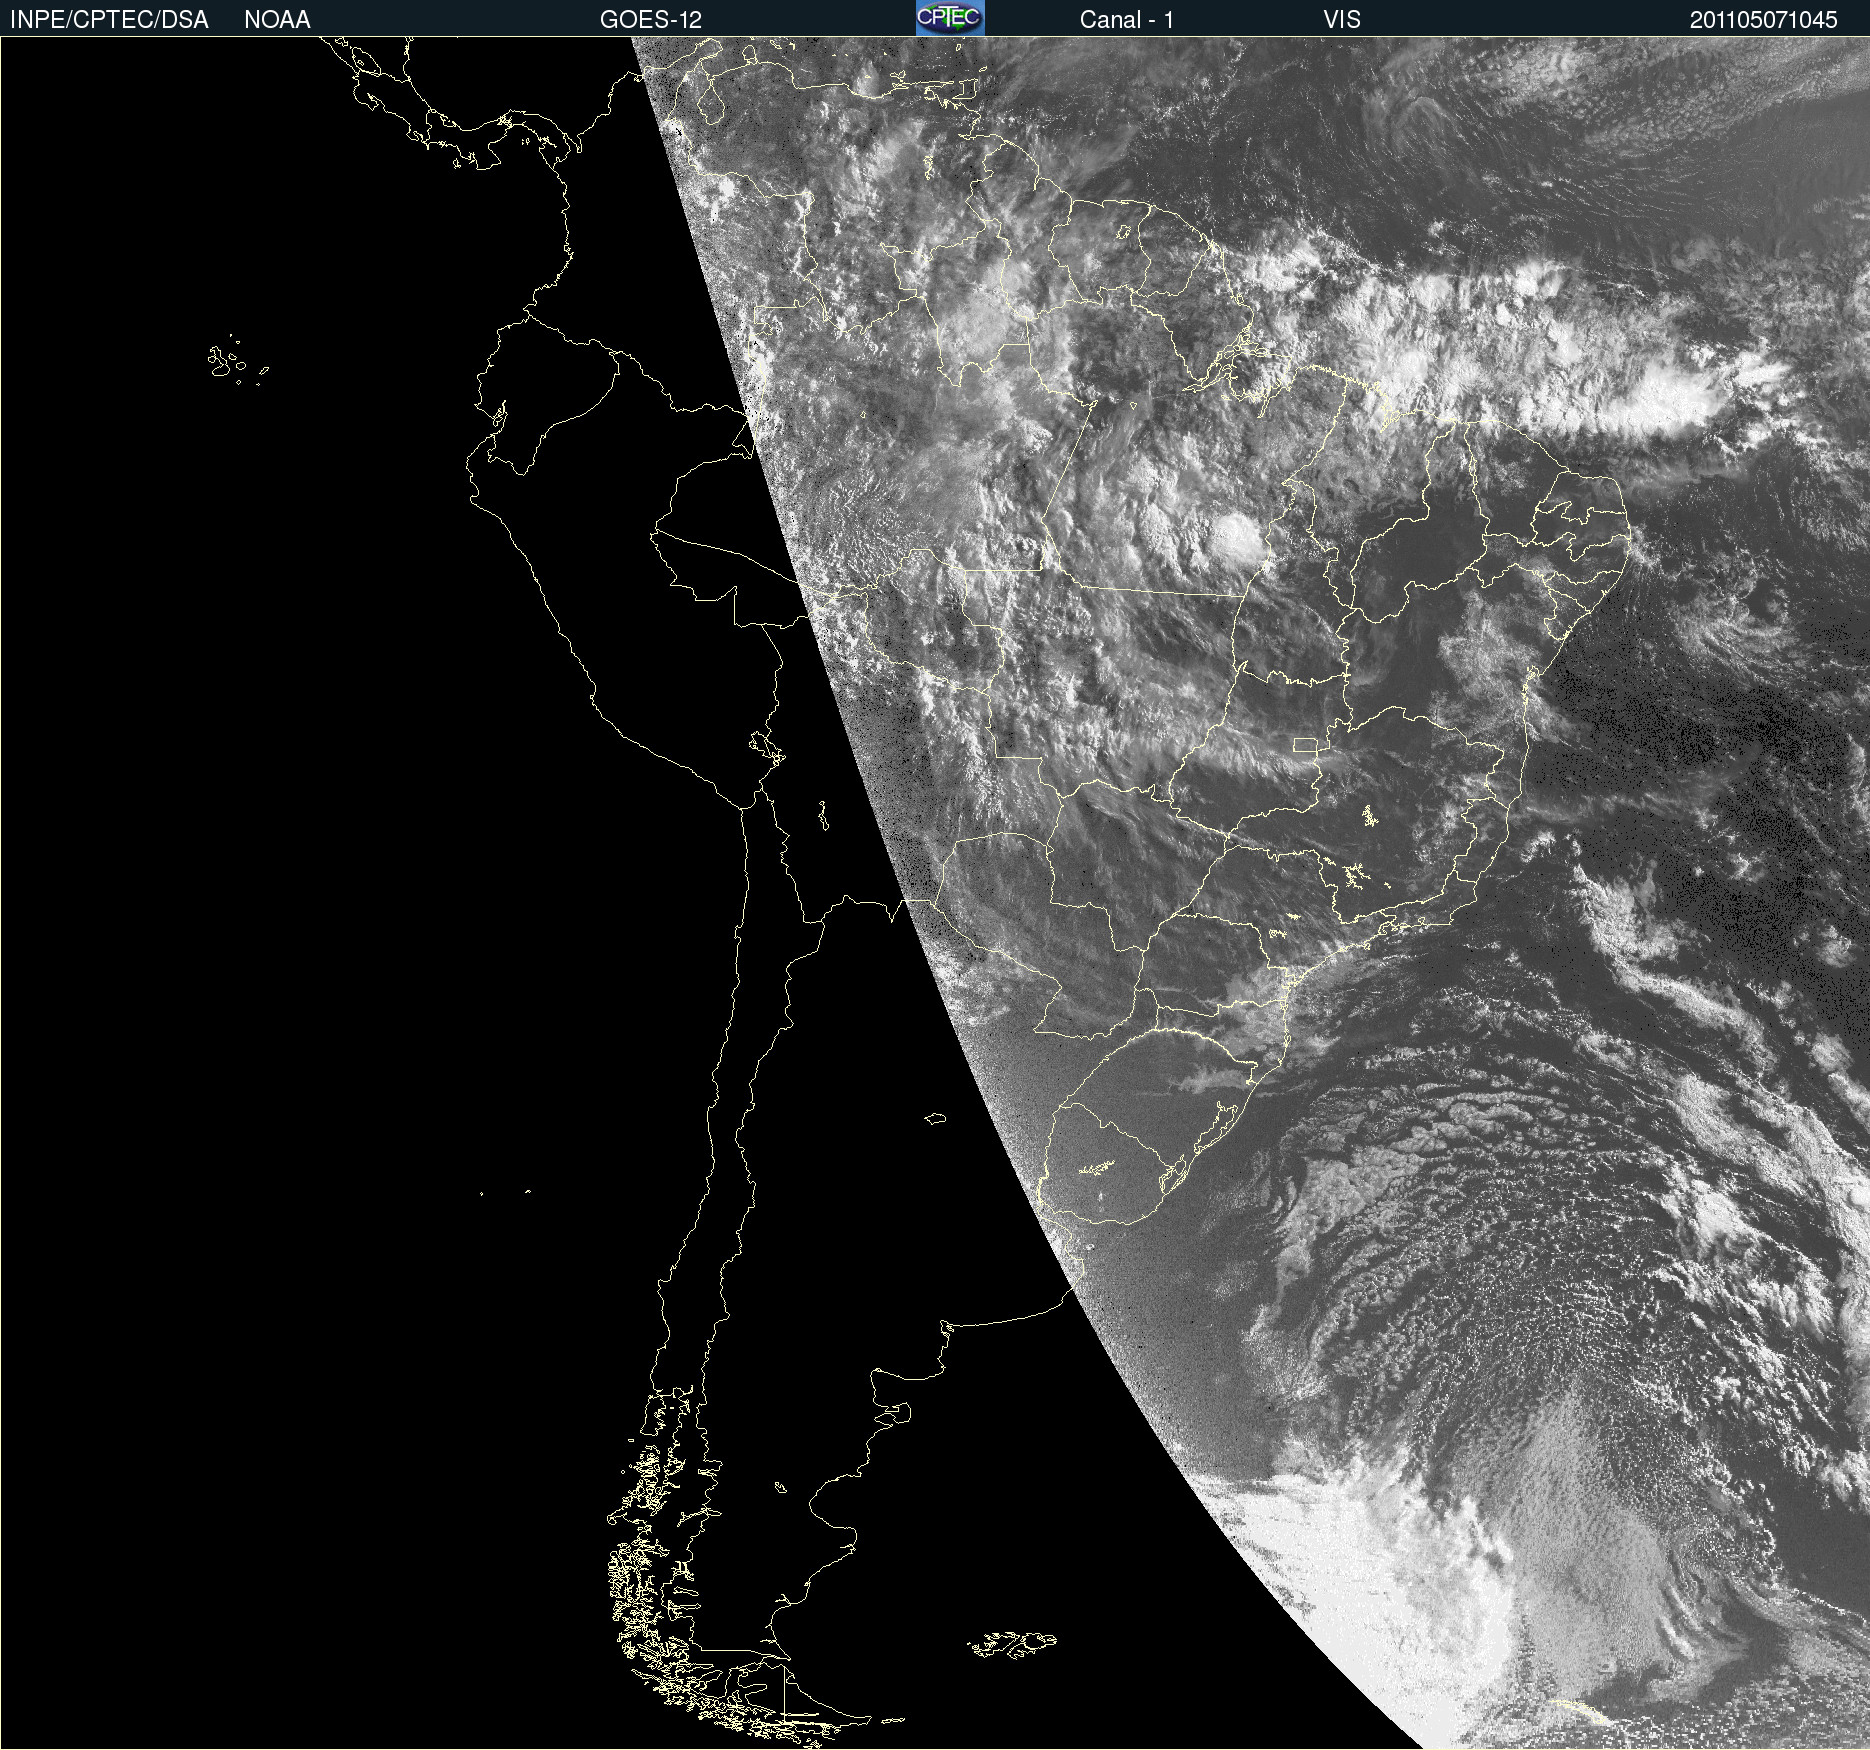Click the 201105071045 timestamp
Screen dimensions: 1870x1750
[1763, 20]
